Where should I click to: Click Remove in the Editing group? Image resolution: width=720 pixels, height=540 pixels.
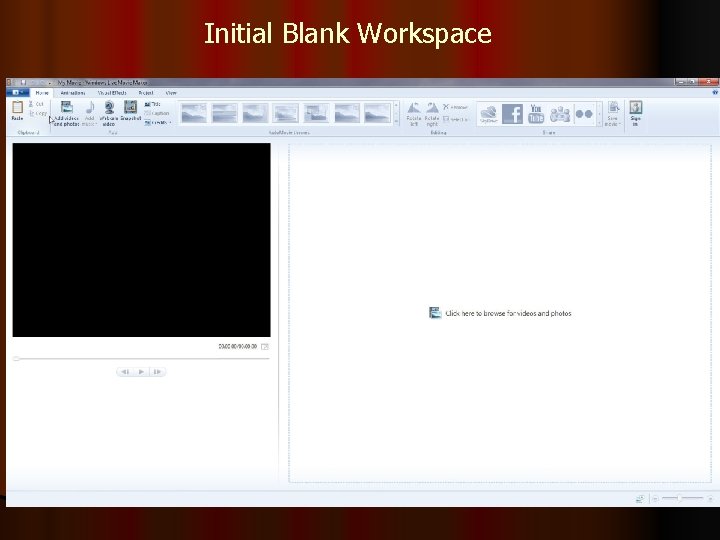pos(455,107)
